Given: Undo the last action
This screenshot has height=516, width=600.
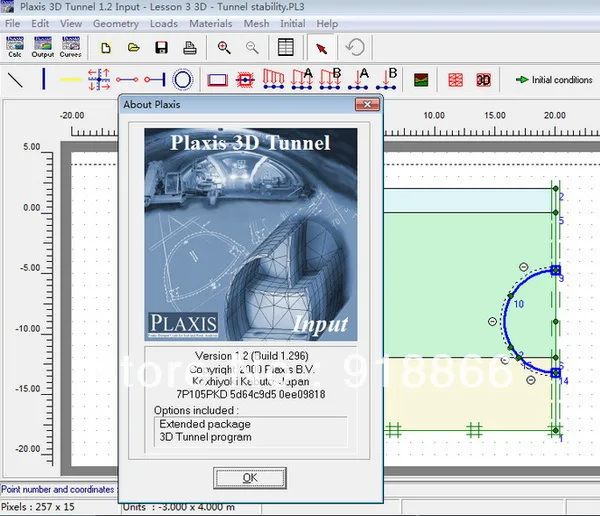Looking at the screenshot, I should [355, 47].
